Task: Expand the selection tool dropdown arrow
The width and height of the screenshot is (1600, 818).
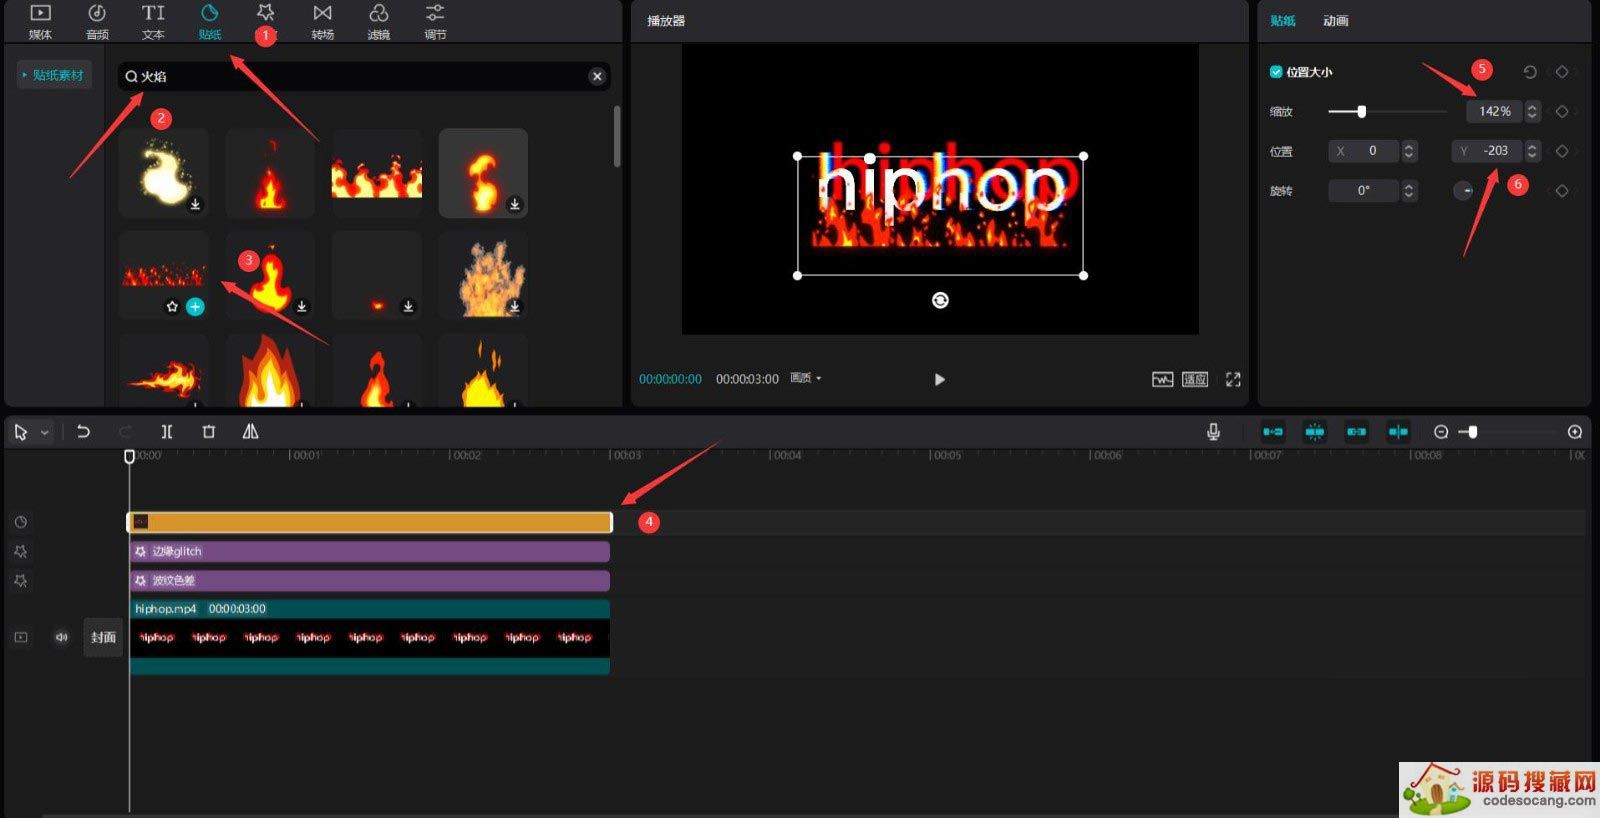Action: [x=45, y=433]
